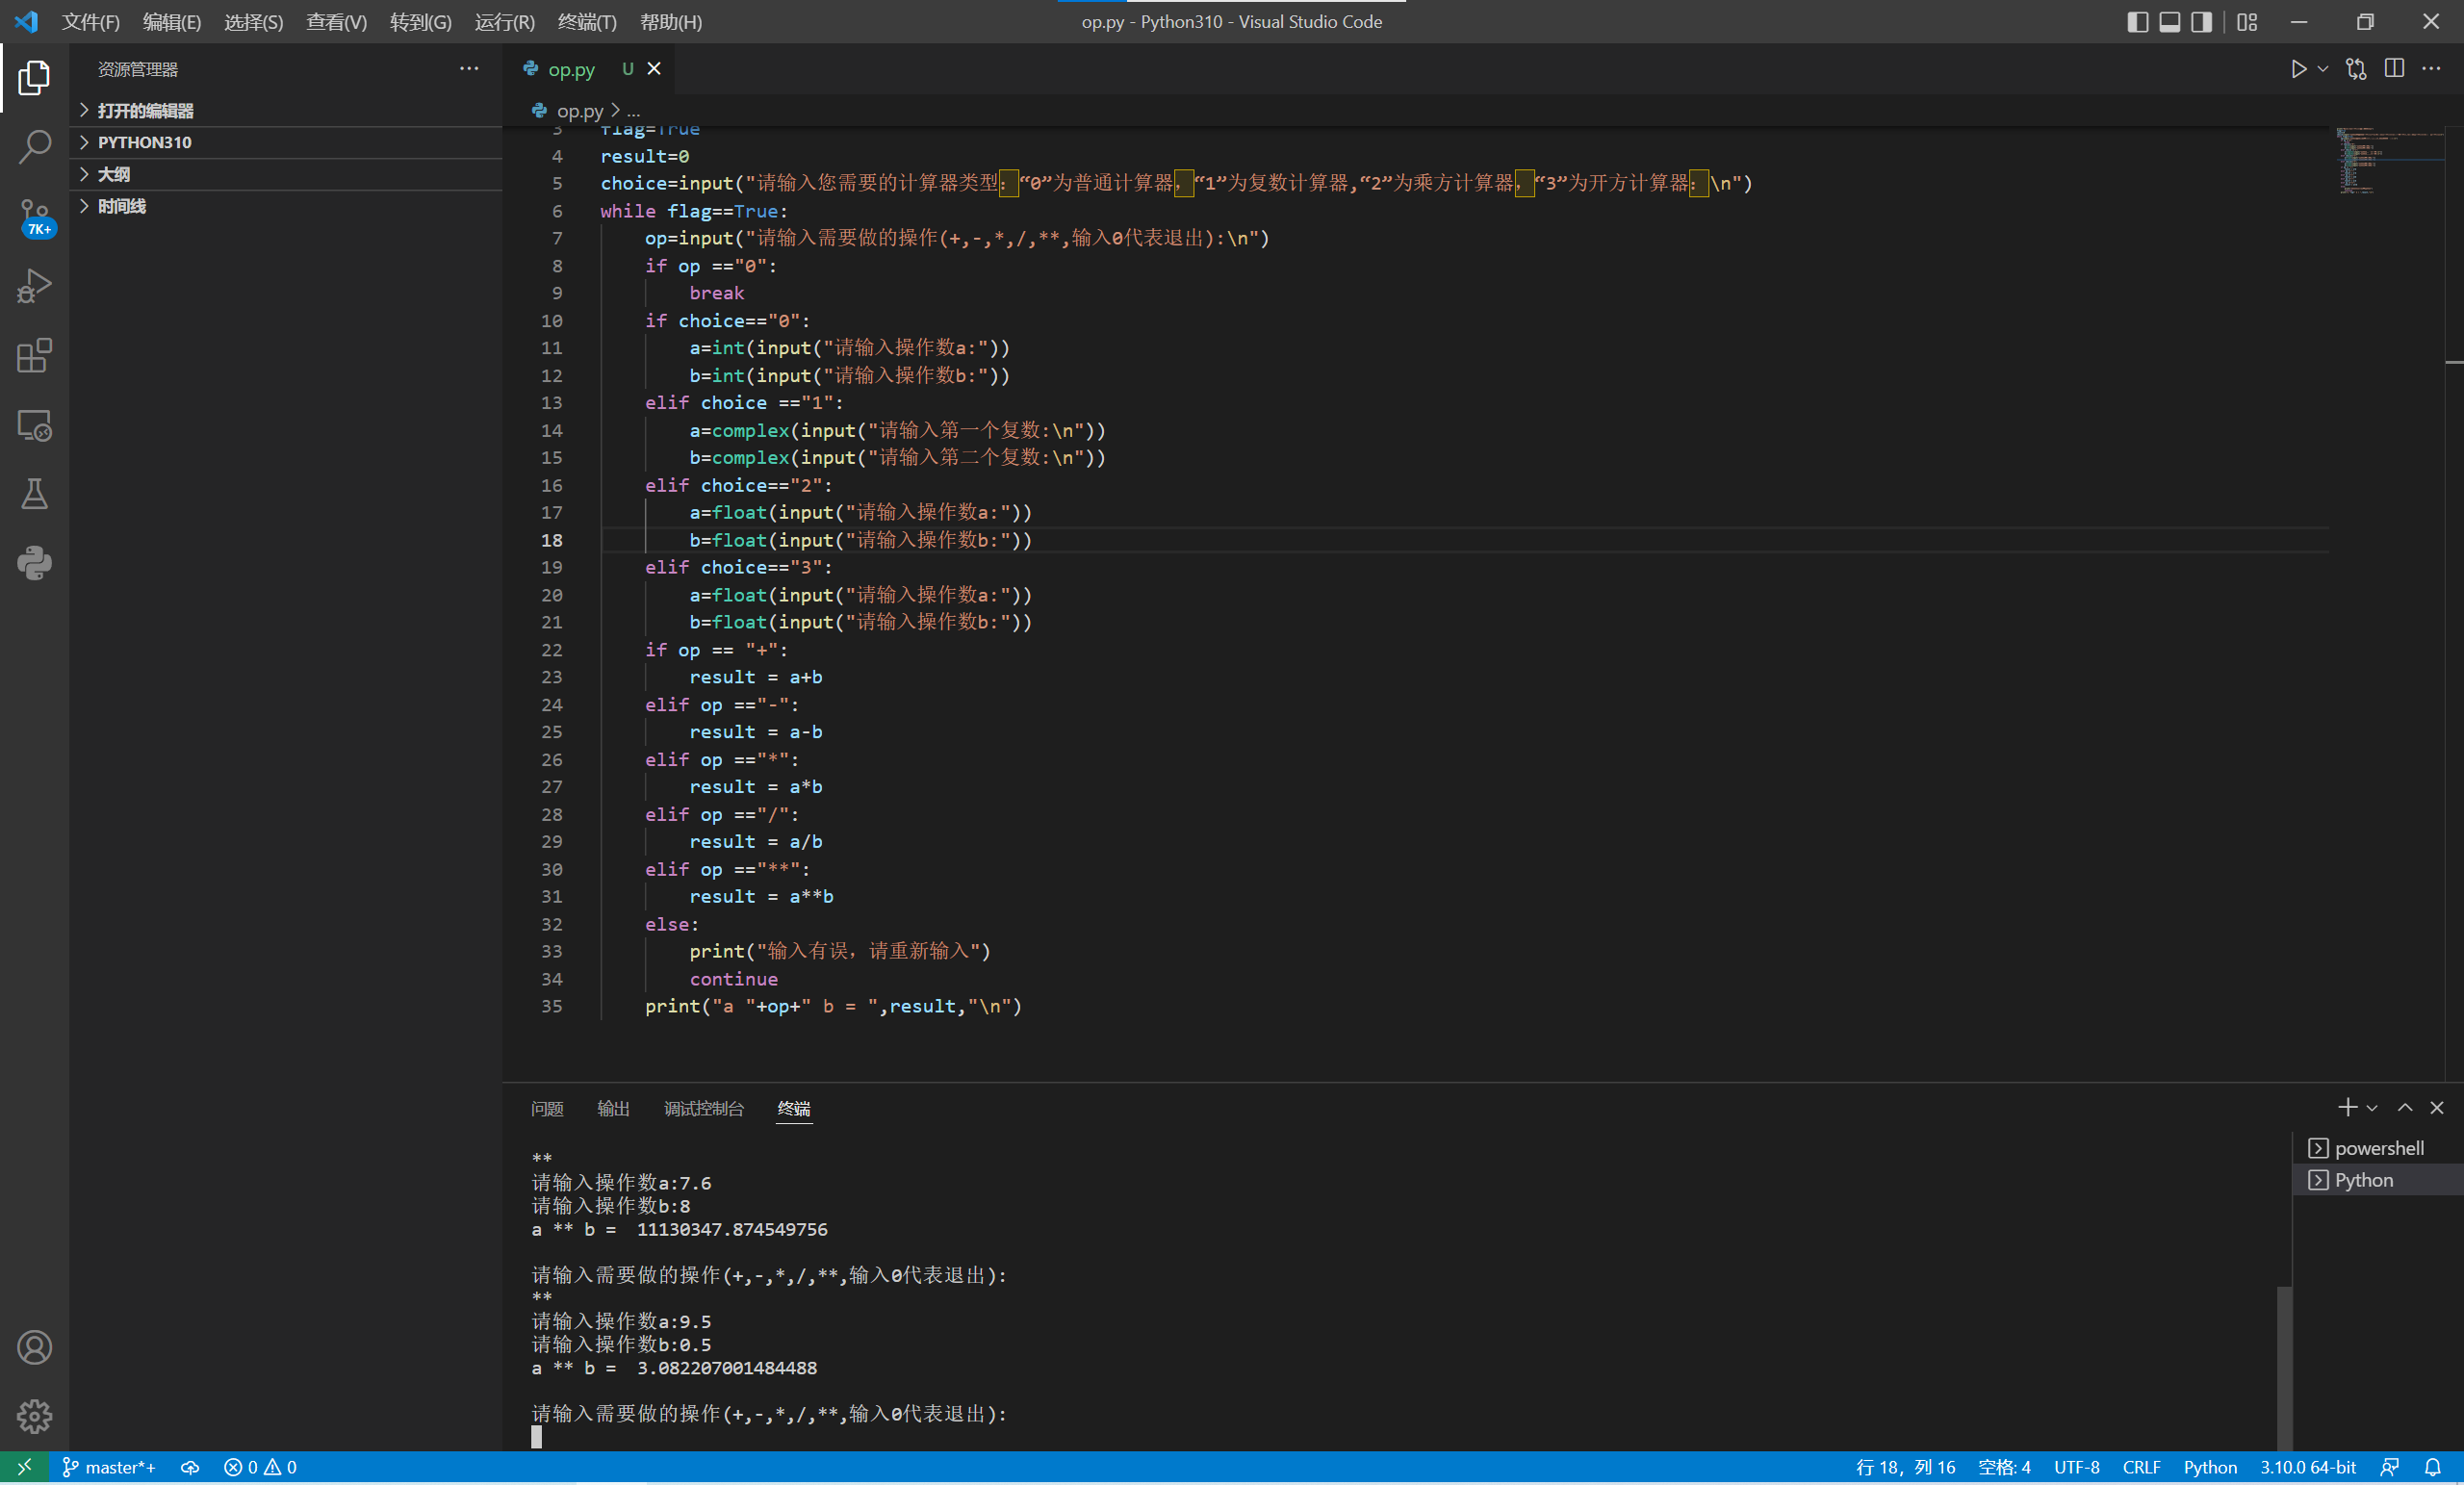This screenshot has height=1485, width=2464.
Task: Open the Python sidebar icon
Action: pyautogui.click(x=34, y=563)
